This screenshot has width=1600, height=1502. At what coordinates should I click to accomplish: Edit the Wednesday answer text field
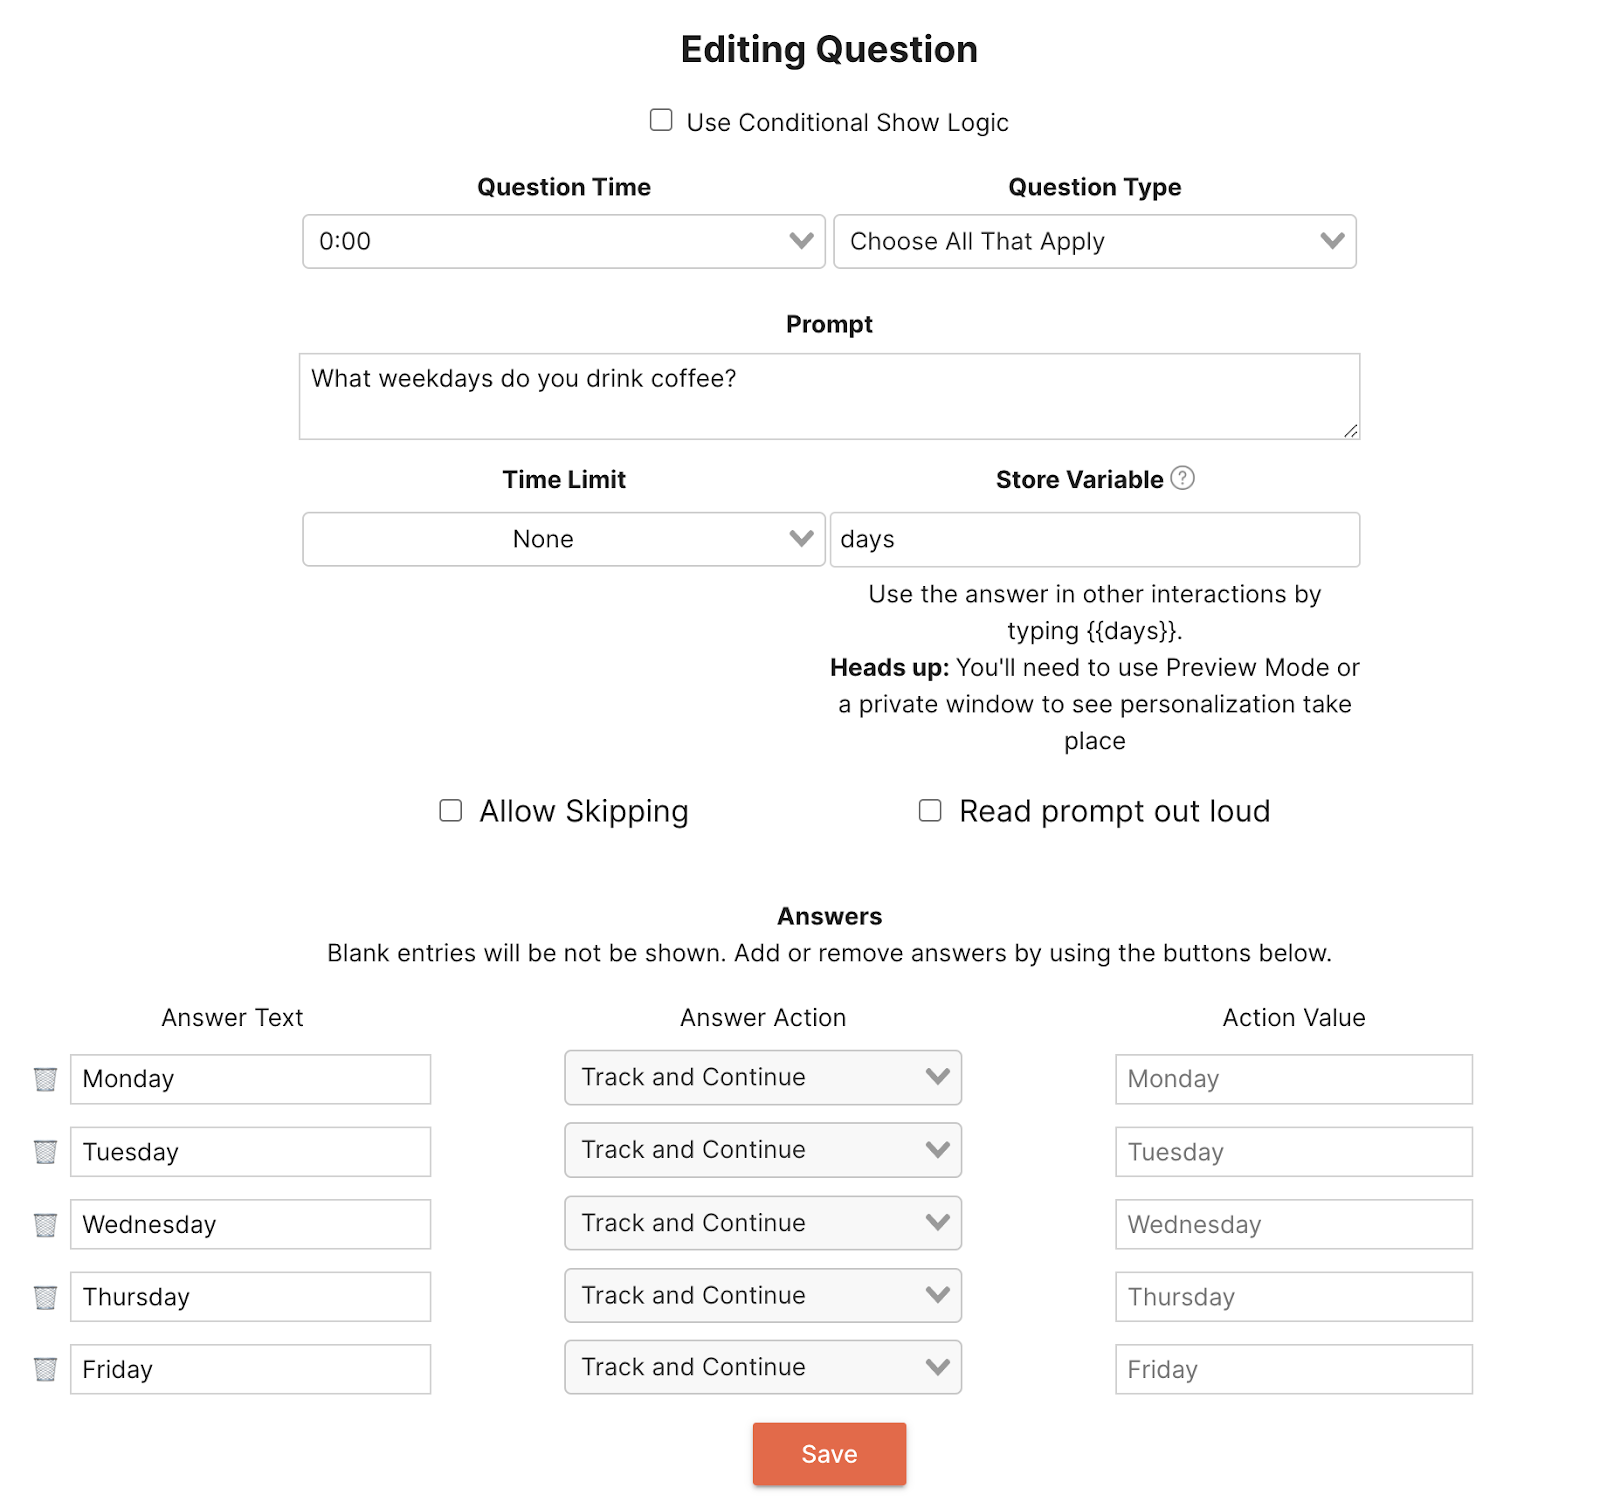pyautogui.click(x=250, y=1225)
